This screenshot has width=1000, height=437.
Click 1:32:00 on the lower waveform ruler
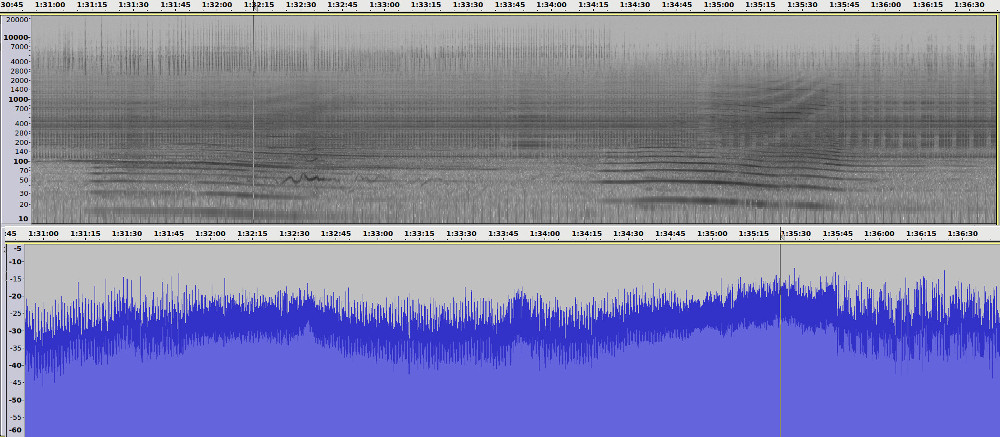[210, 233]
